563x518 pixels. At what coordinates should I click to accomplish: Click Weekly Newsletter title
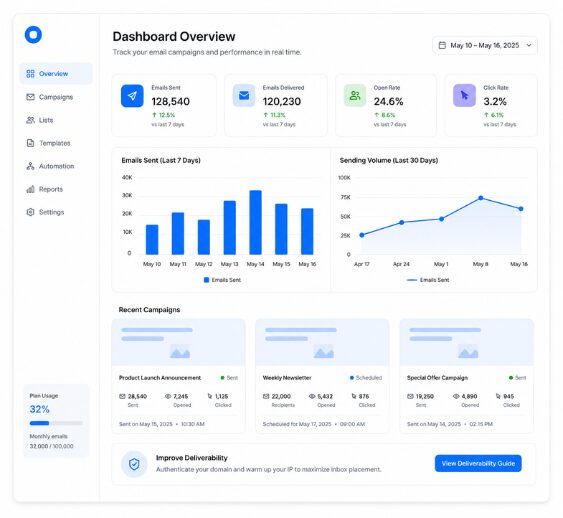[x=287, y=378]
